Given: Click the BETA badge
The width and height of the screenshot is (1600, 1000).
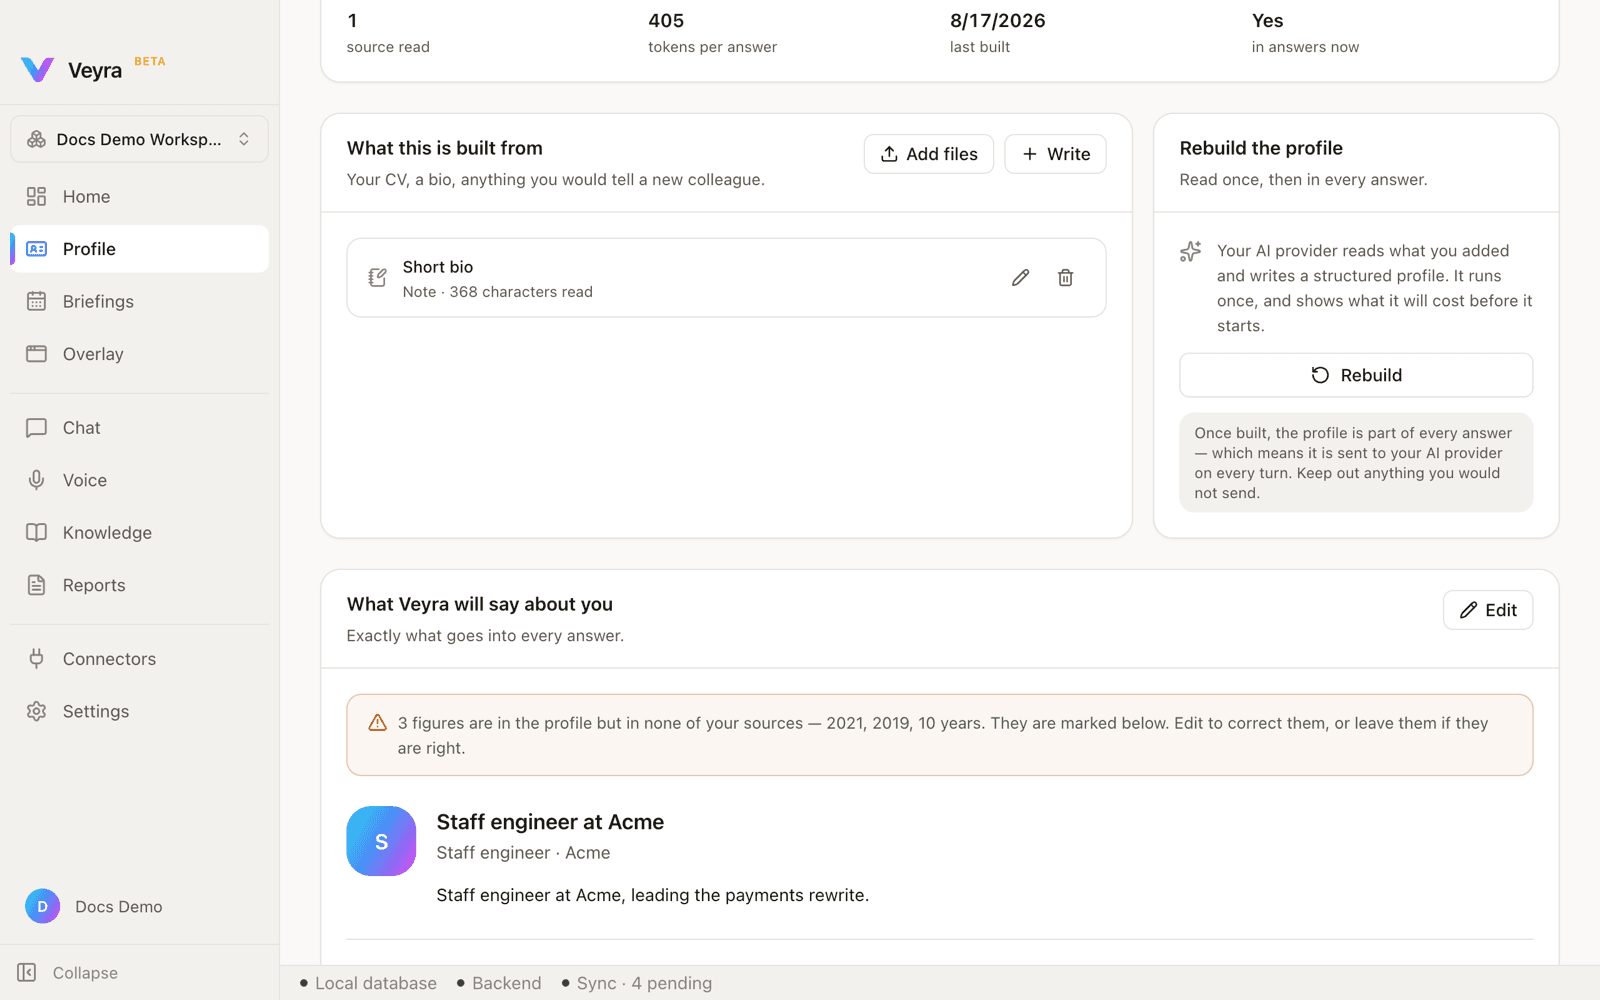Looking at the screenshot, I should (x=150, y=61).
